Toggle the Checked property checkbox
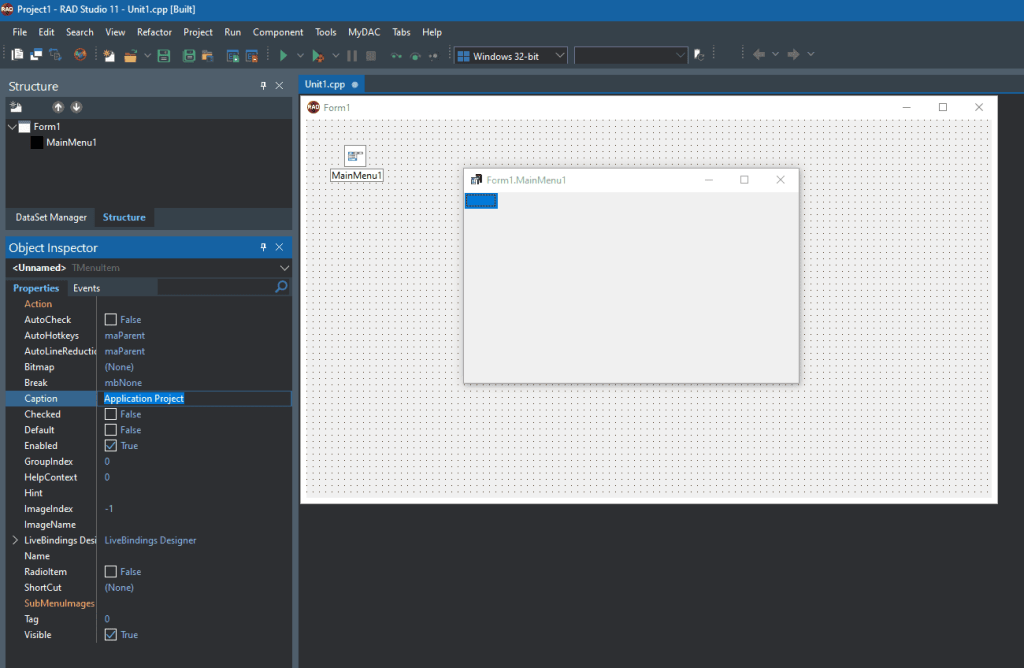Viewport: 1024px width, 668px height. [111, 414]
